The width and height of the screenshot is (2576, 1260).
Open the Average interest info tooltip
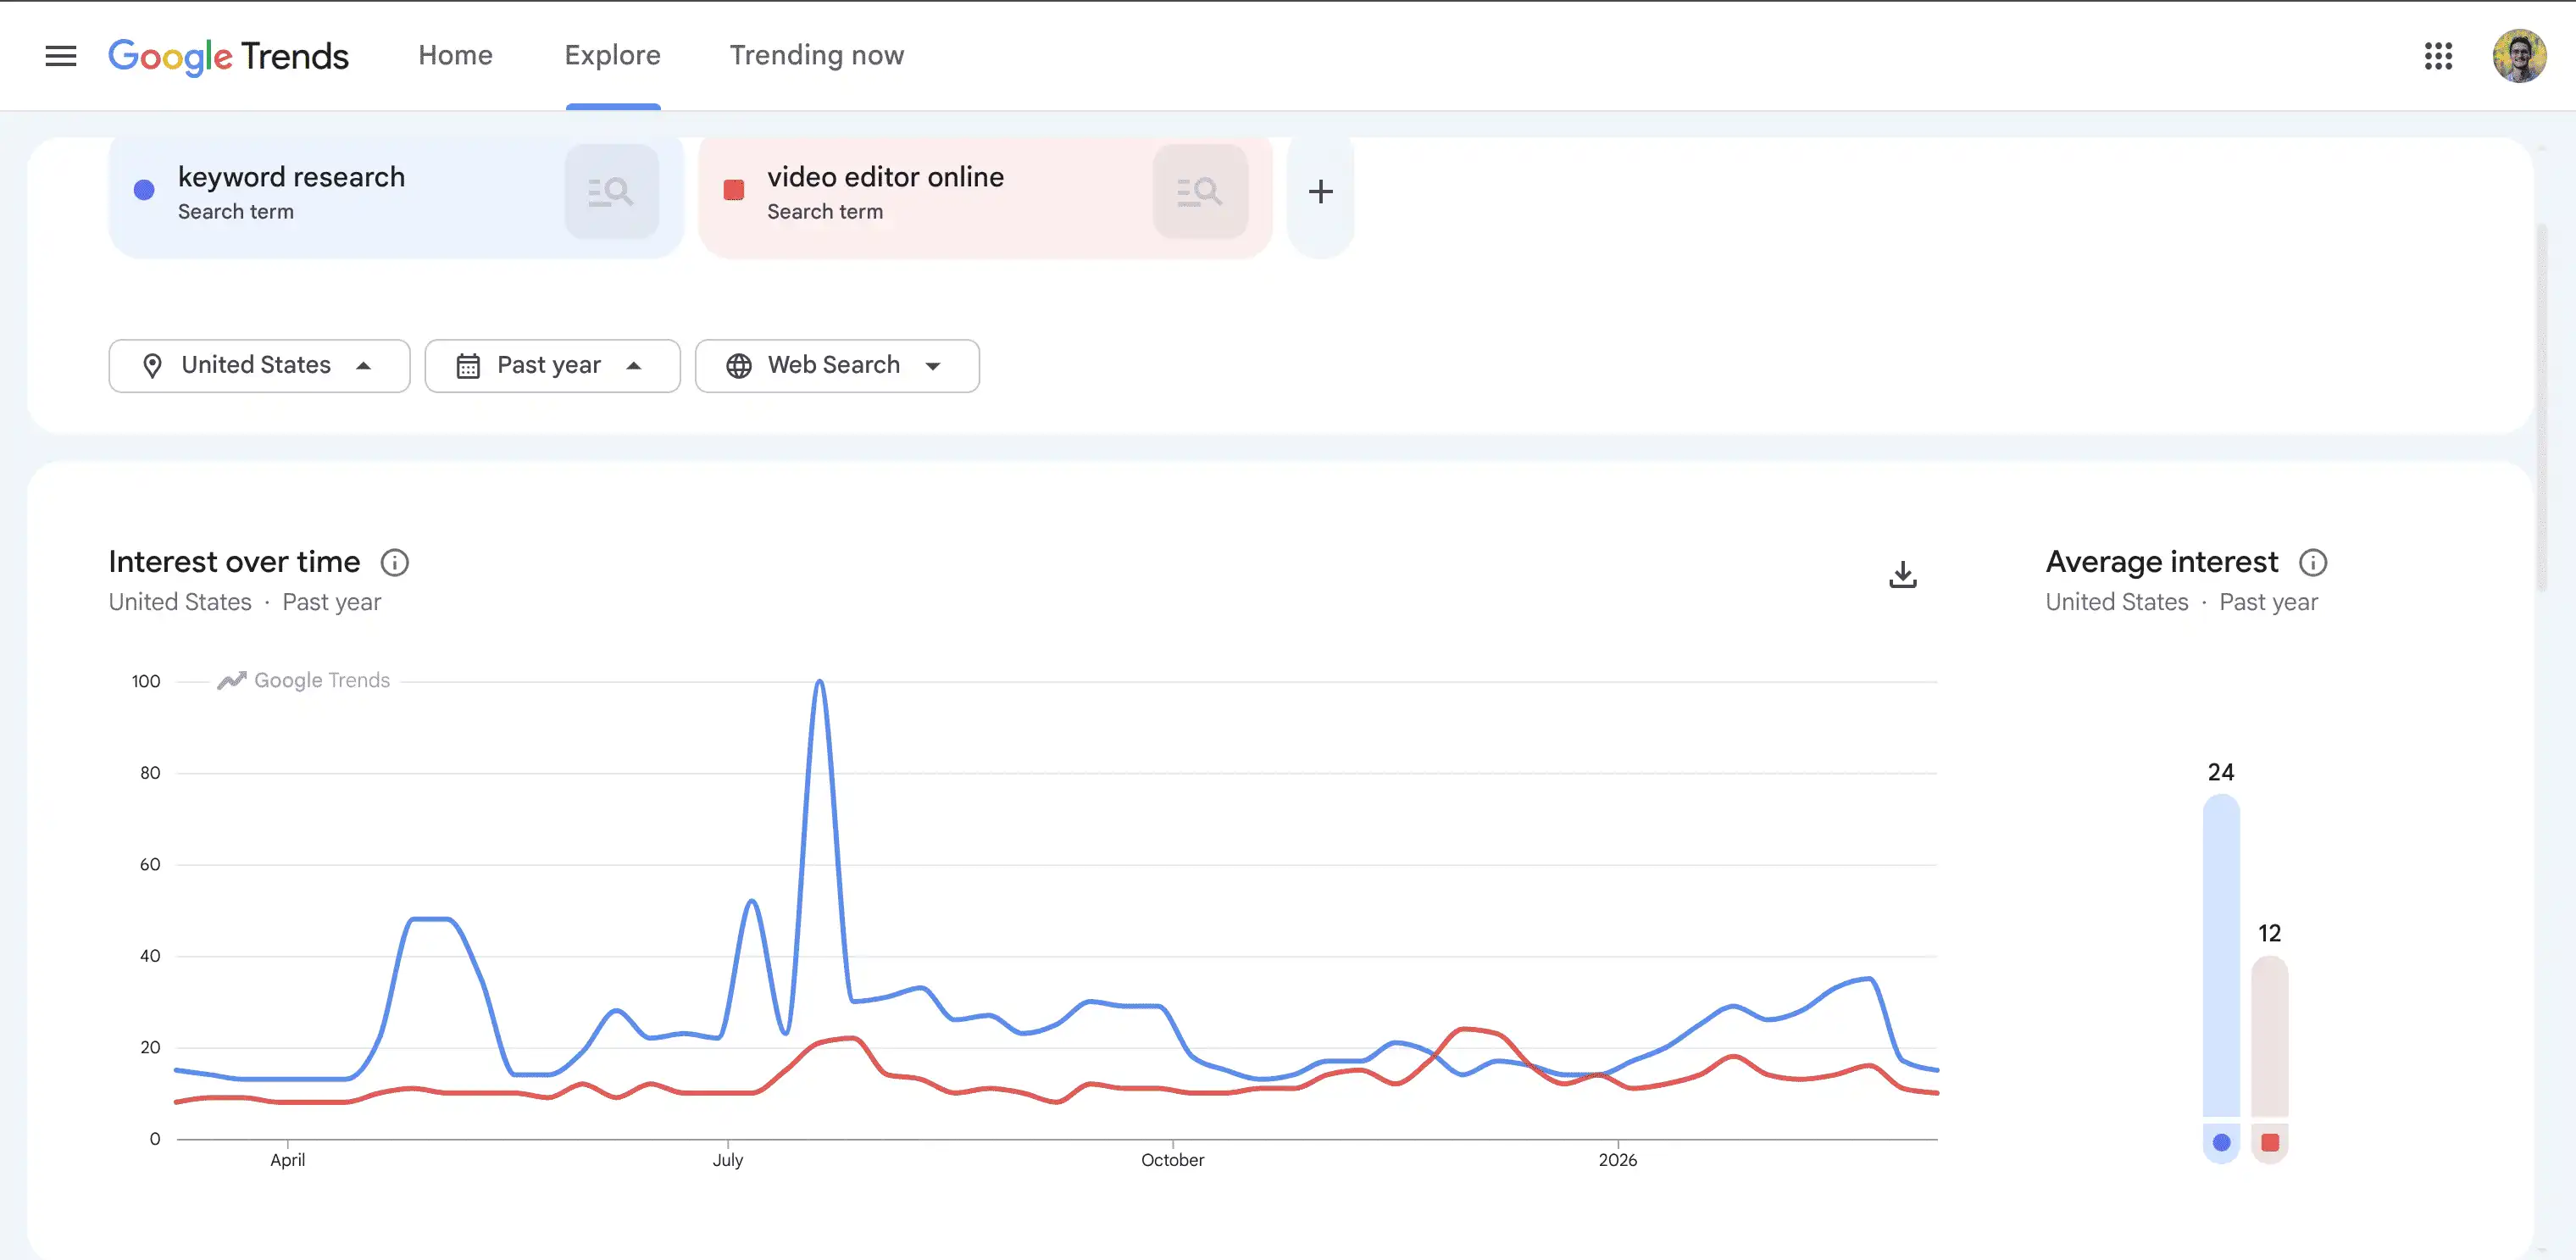[2314, 562]
